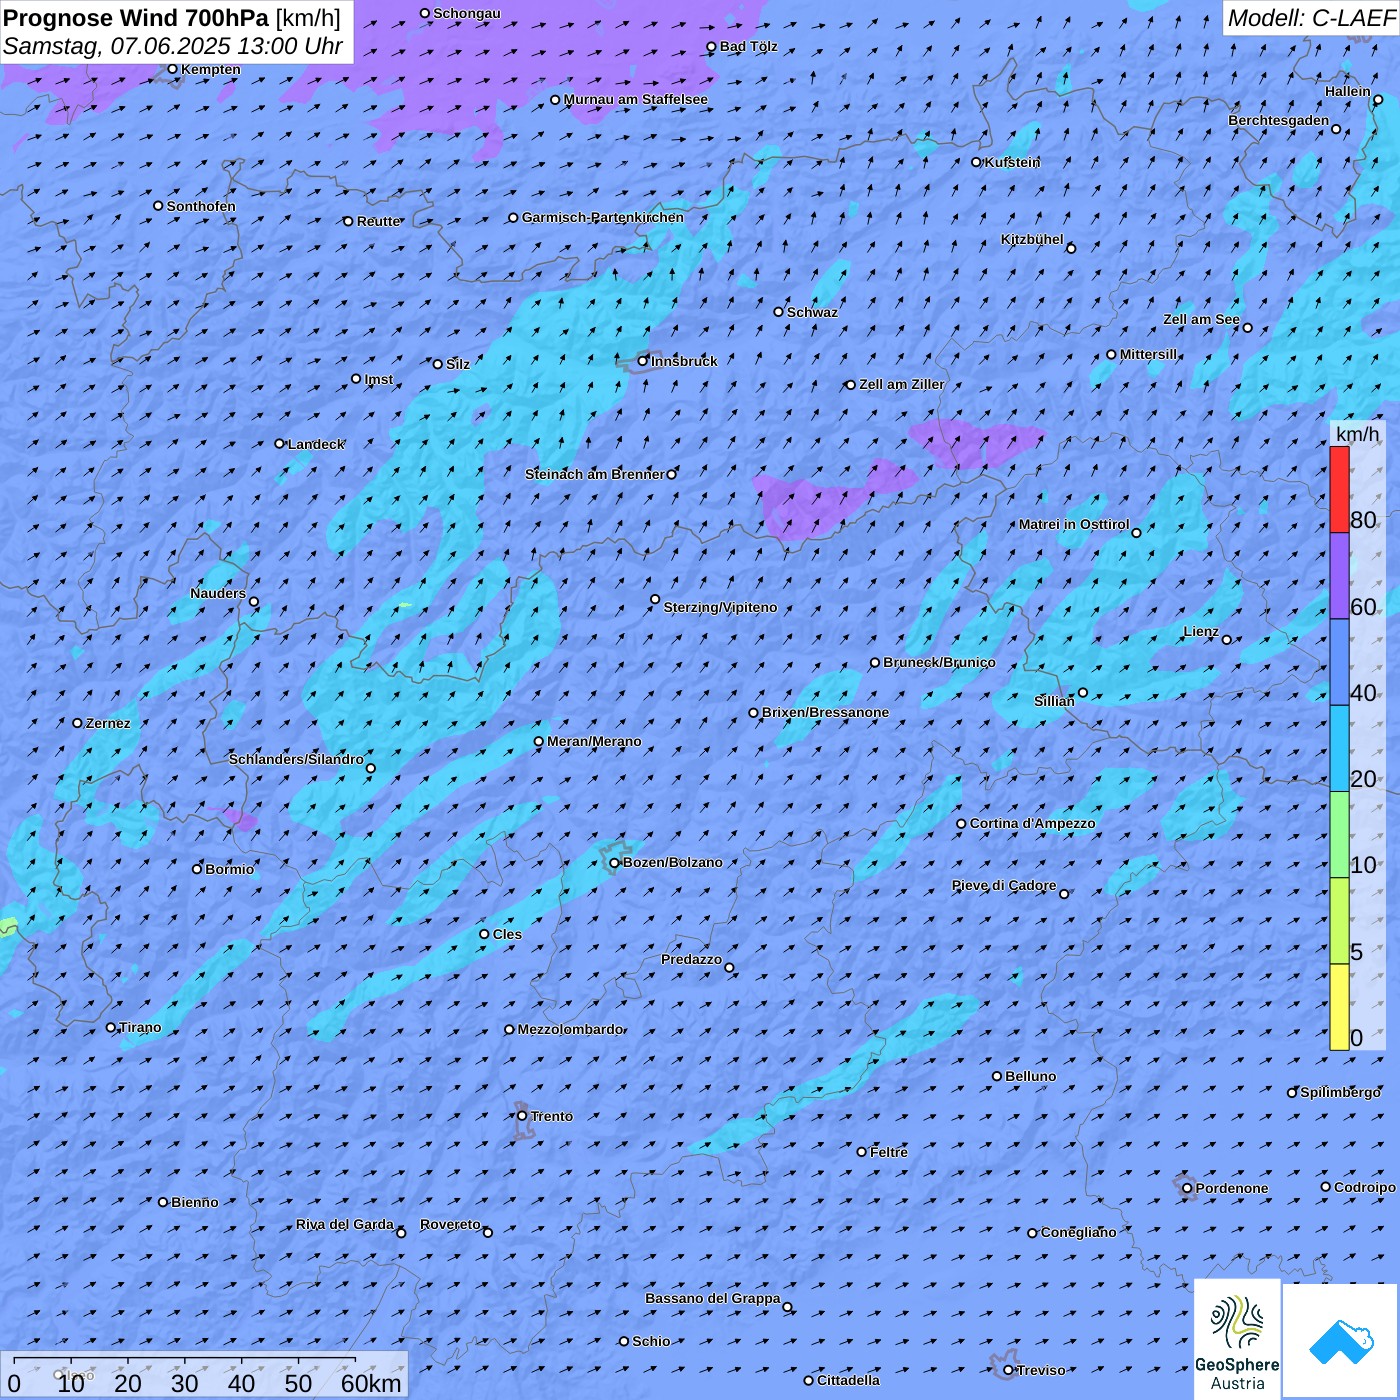Click the 'Steinach am Brenner' label

(595, 474)
